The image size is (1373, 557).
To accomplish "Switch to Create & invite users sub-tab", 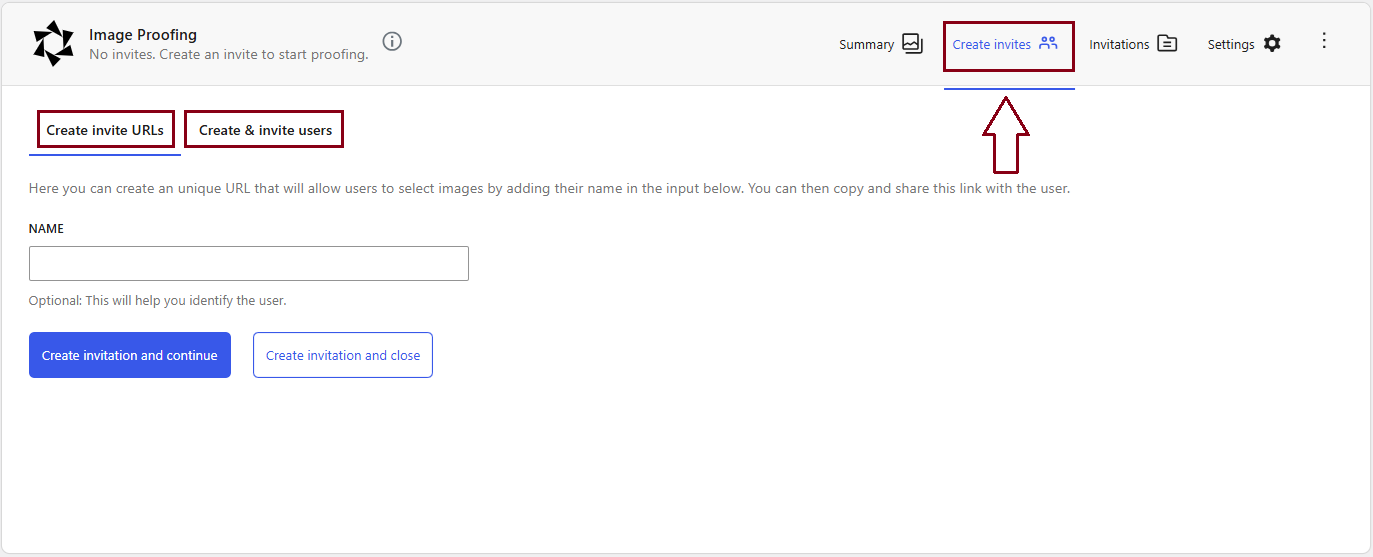I will (265, 130).
